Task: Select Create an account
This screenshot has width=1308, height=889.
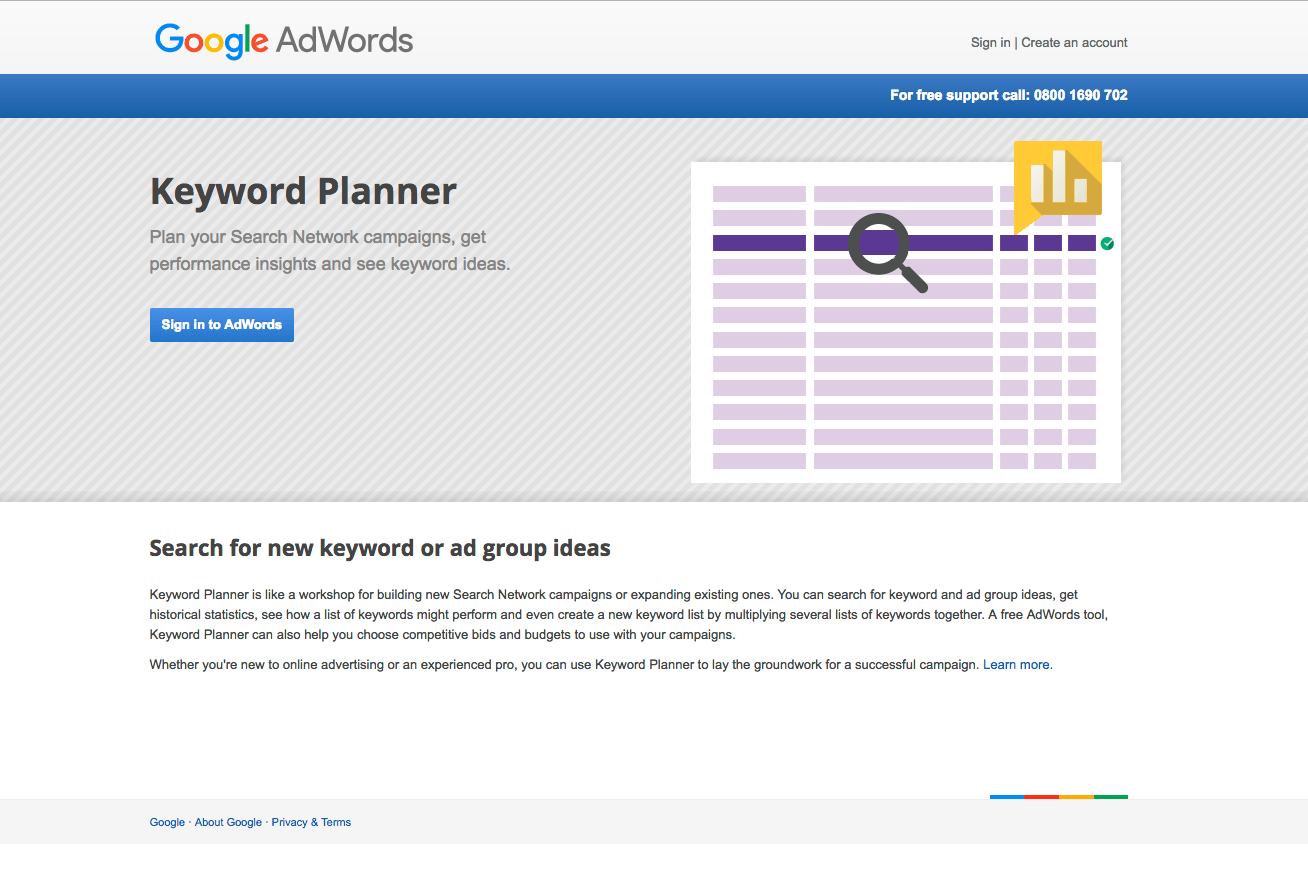Action: (1074, 42)
